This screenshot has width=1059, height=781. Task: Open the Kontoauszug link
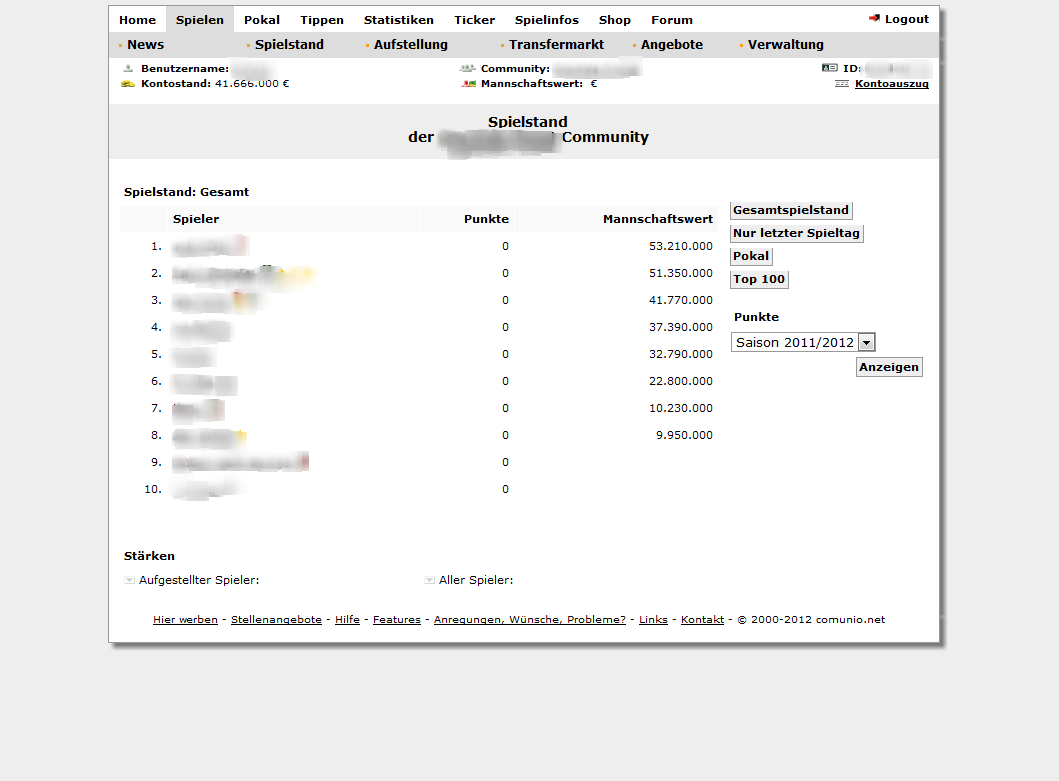(x=891, y=84)
